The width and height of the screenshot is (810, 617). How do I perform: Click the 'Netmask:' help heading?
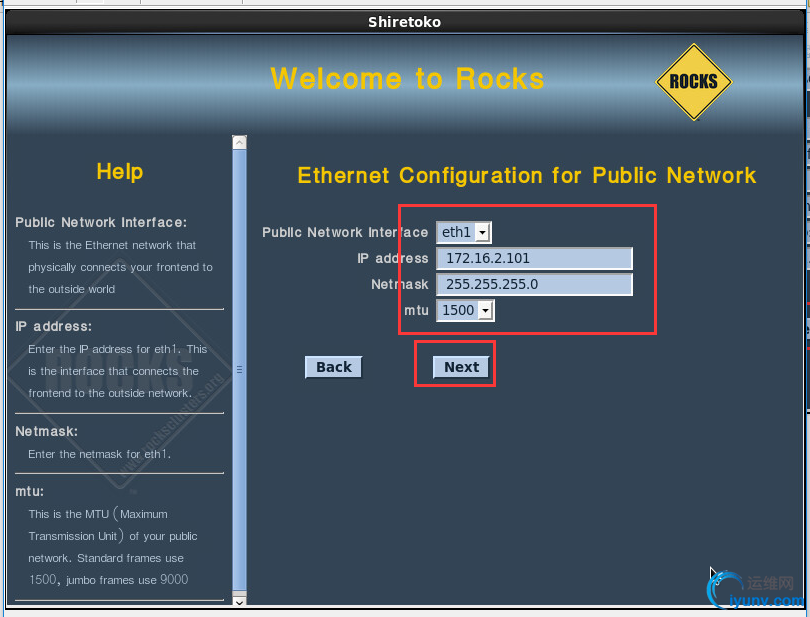[46, 431]
